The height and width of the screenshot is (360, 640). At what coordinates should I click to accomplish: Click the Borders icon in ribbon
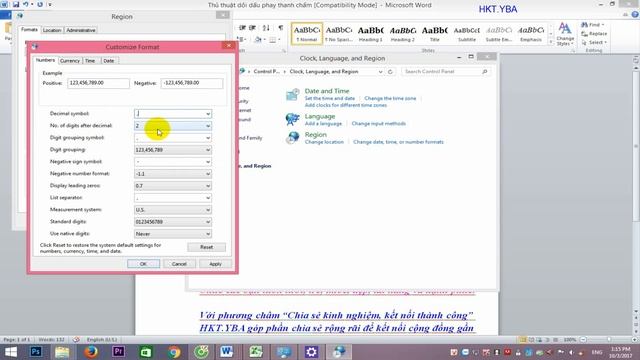[x=273, y=40]
